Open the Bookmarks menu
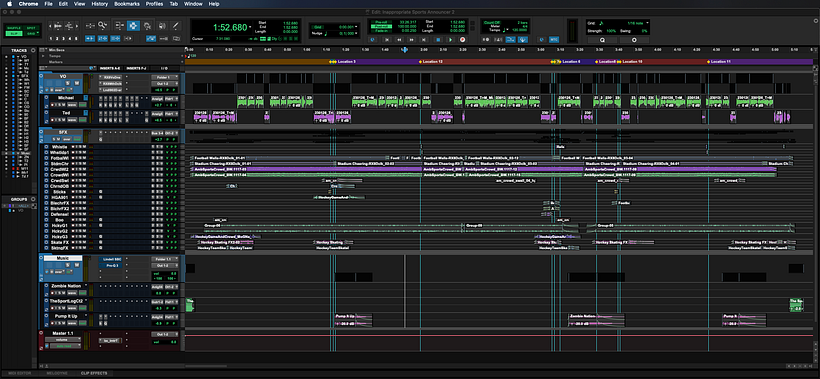820x379 pixels. (127, 4)
